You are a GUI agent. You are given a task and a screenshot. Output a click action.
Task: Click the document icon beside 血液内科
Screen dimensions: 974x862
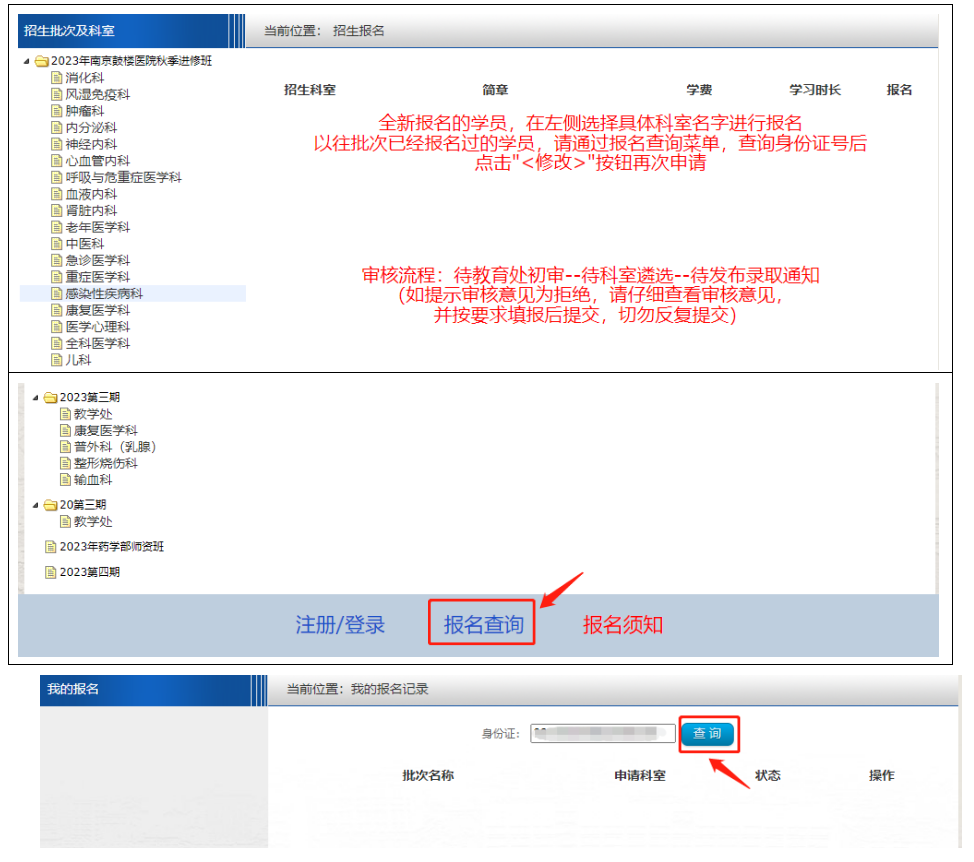[x=57, y=194]
